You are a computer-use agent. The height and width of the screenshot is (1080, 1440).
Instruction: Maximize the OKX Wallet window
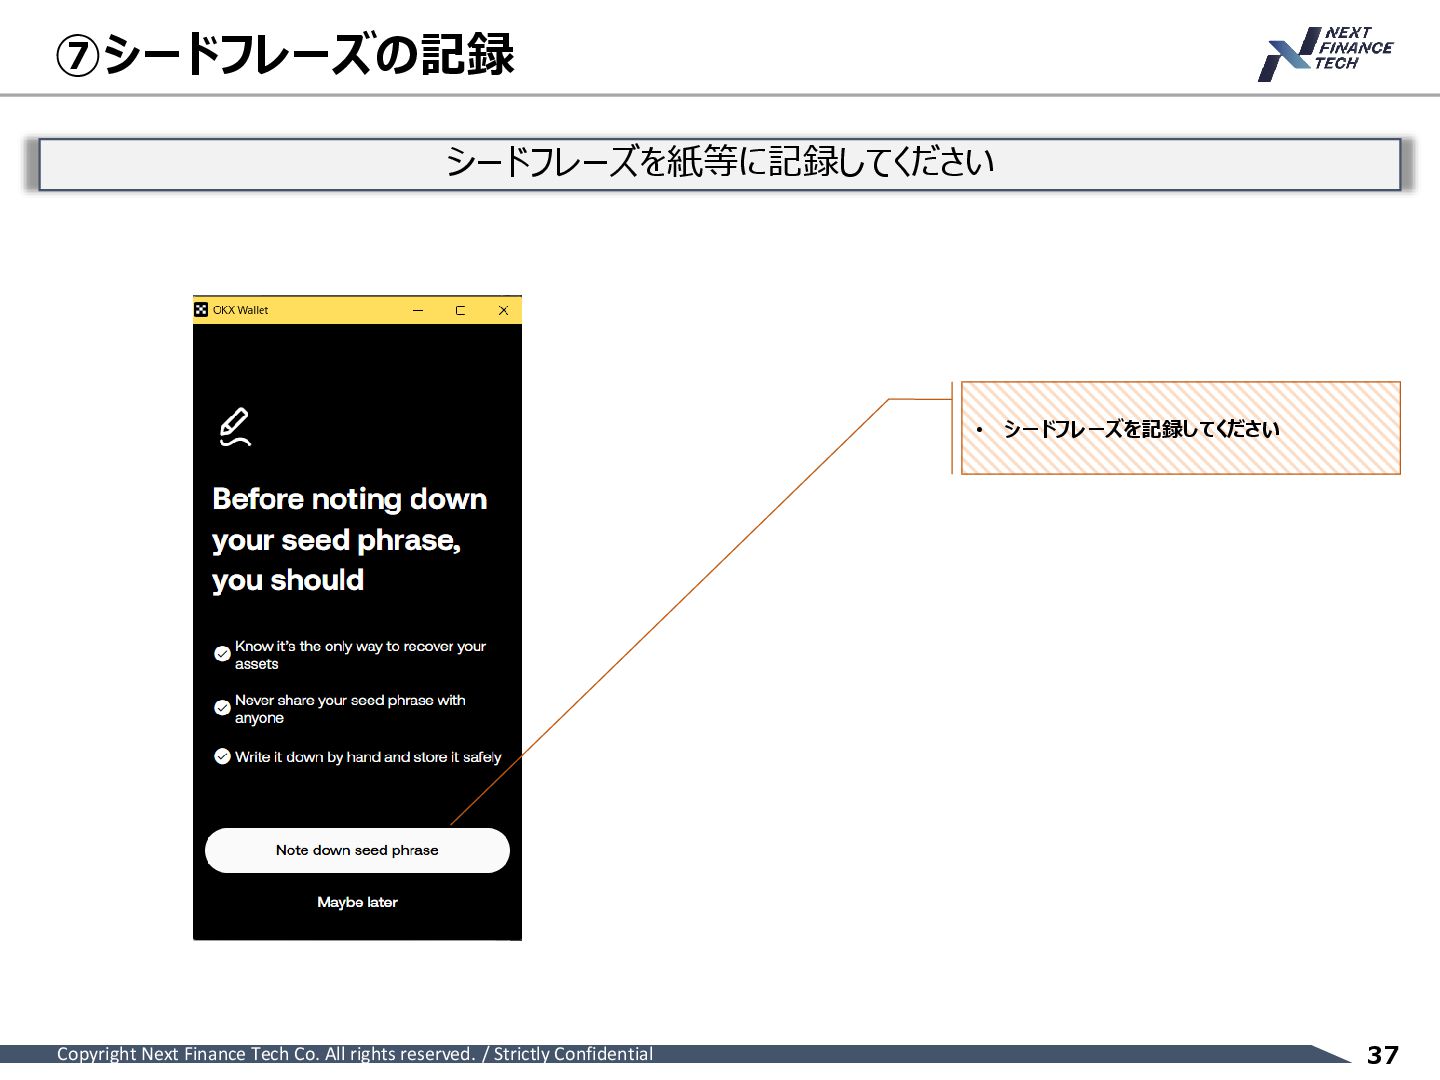pyautogui.click(x=460, y=310)
